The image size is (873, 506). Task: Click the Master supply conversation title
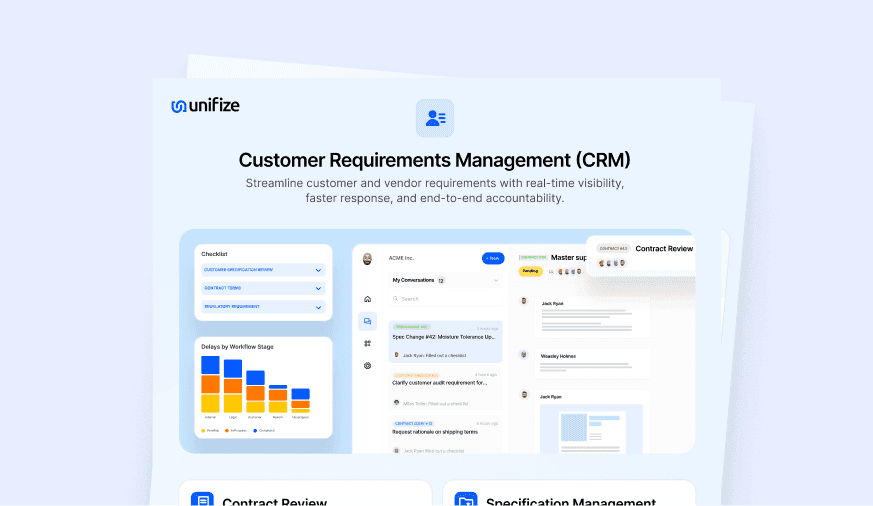coord(568,258)
